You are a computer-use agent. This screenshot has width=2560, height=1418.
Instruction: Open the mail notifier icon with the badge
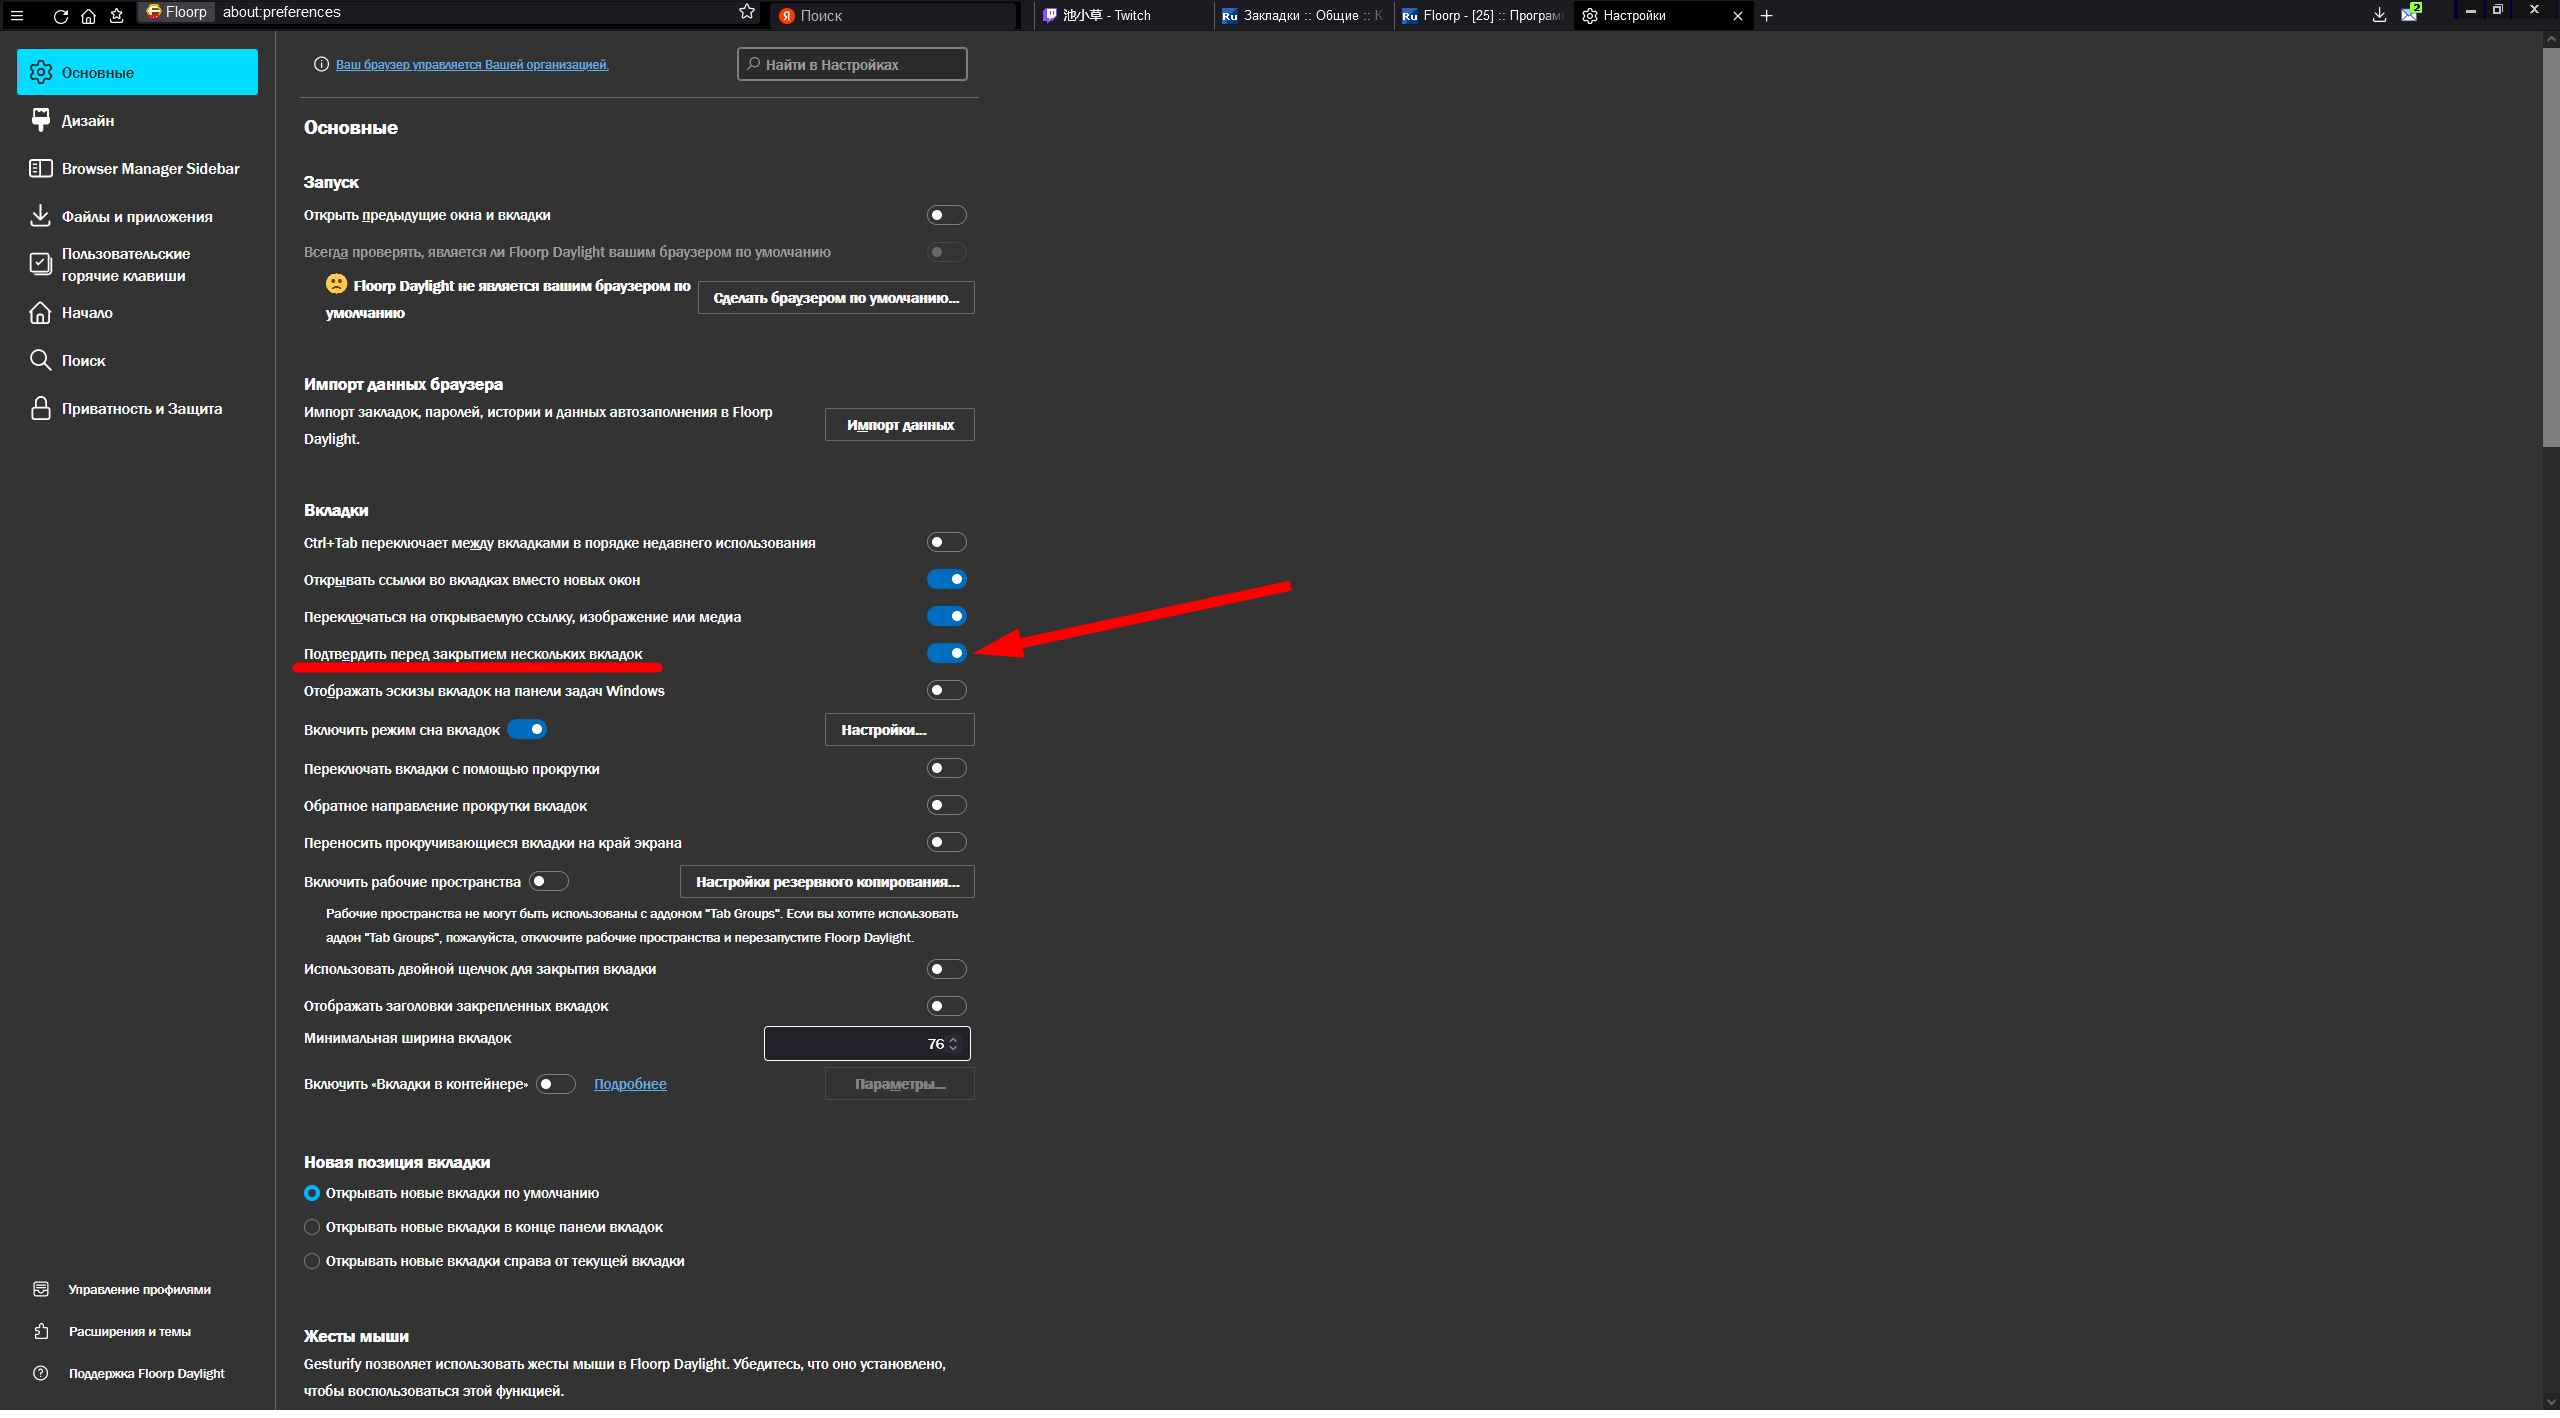[2409, 14]
